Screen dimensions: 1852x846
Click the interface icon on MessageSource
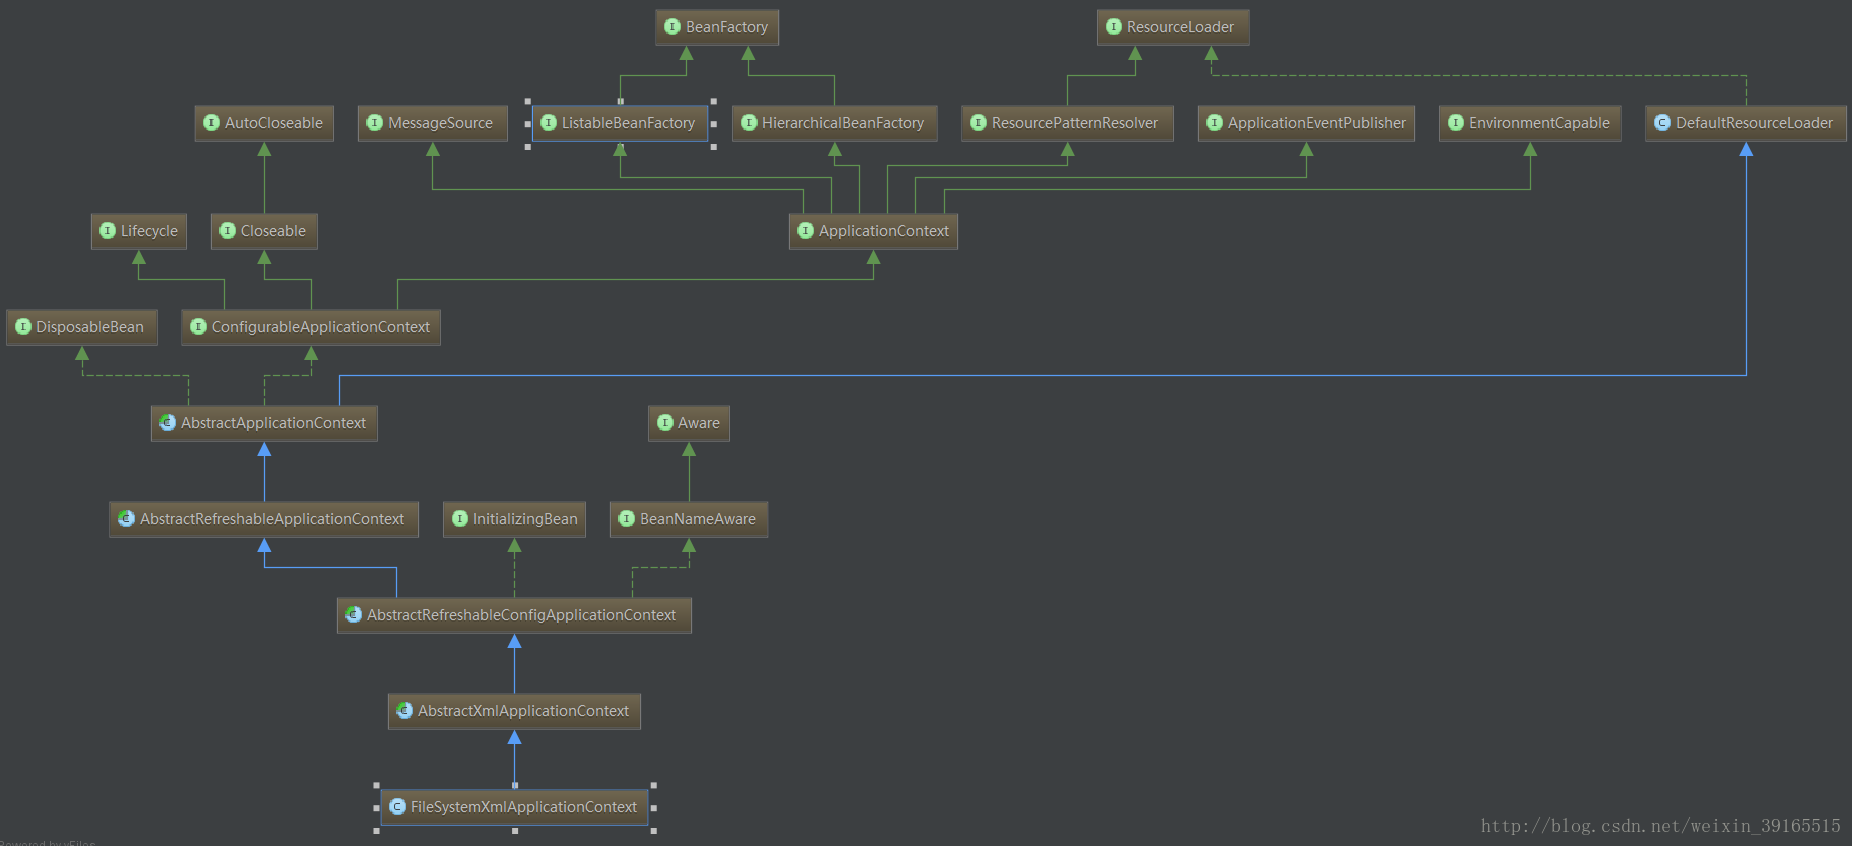click(375, 123)
